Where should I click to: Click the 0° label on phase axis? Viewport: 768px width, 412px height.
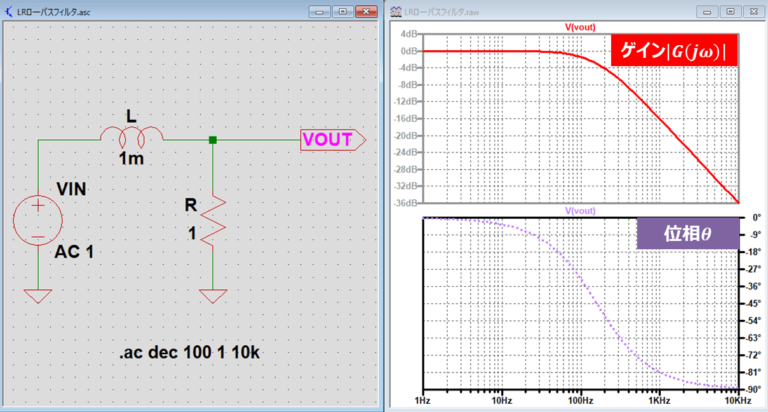[x=756, y=217]
